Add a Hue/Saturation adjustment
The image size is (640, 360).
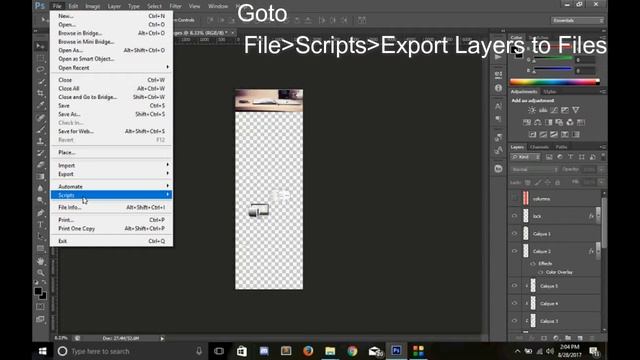[527, 122]
